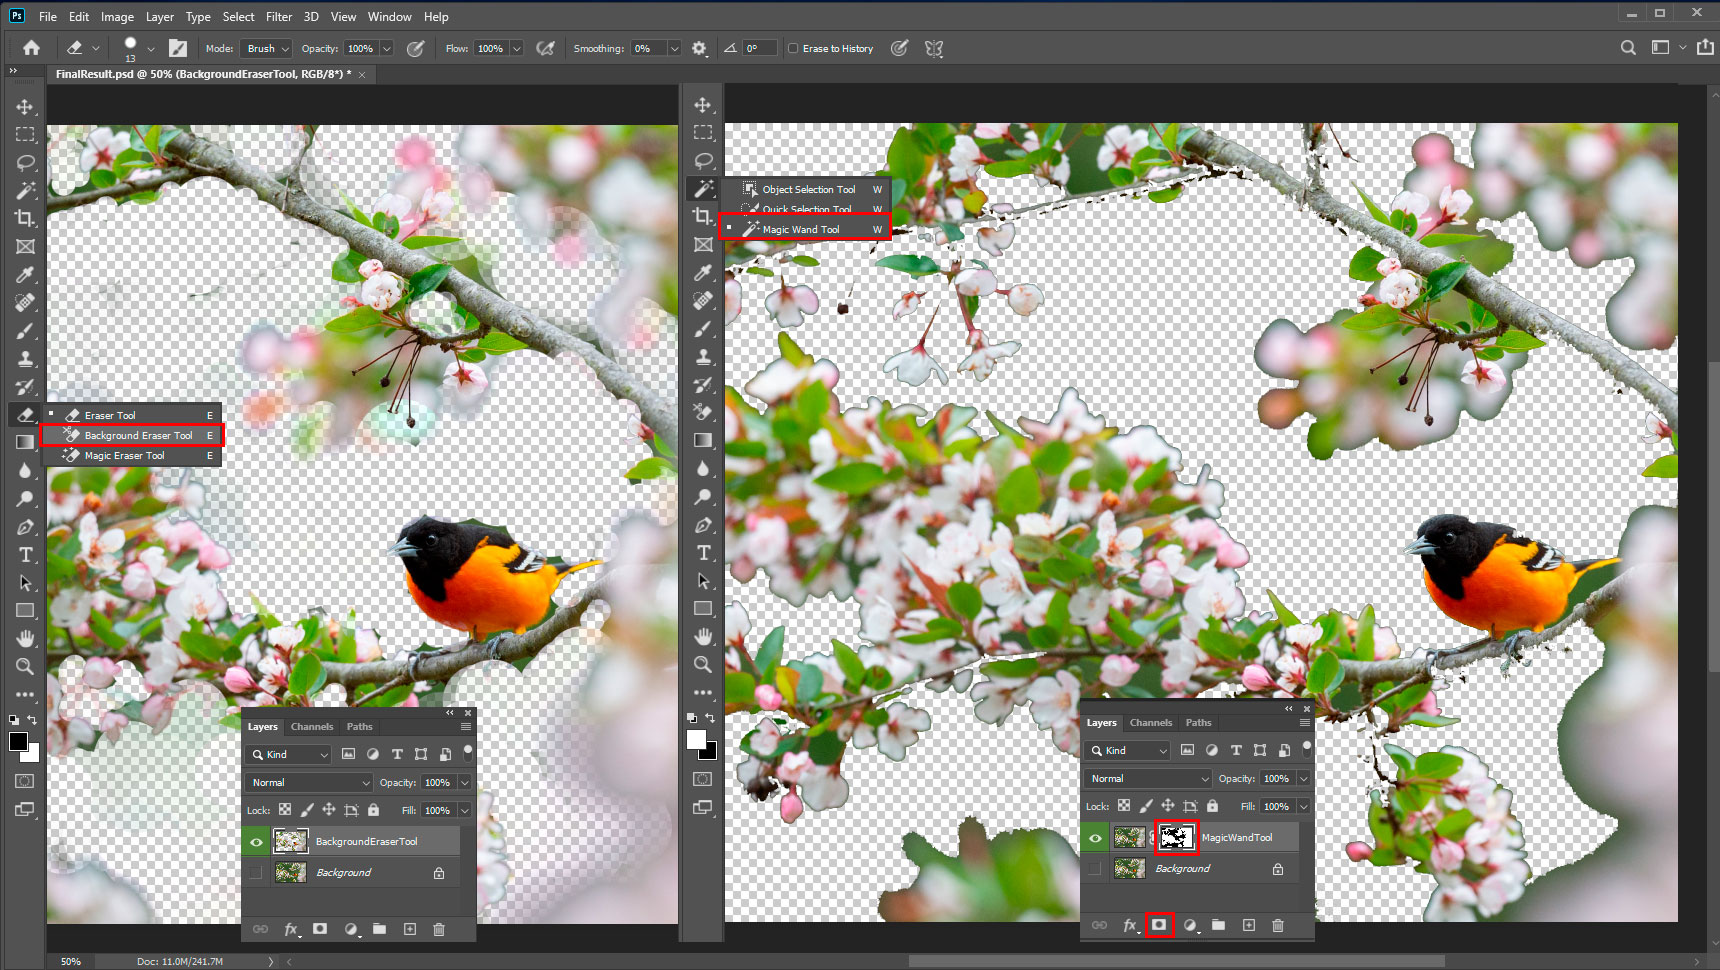
Task: Click the Home icon in options bar
Action: 32,48
